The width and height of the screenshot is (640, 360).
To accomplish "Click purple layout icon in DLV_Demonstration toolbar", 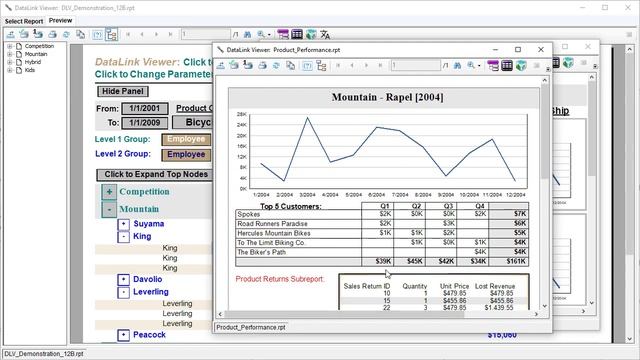I will click(x=283, y=34).
